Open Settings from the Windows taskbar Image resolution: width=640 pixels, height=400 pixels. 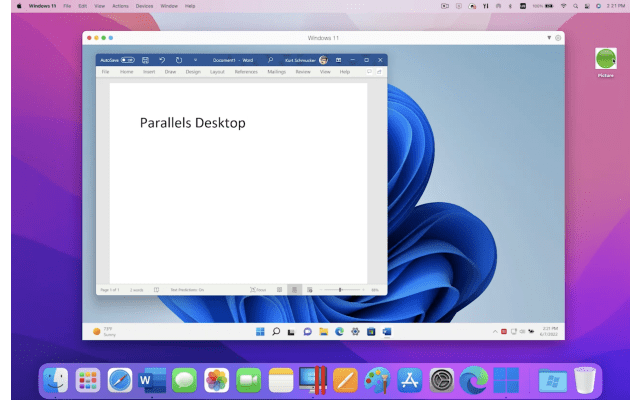(x=355, y=331)
